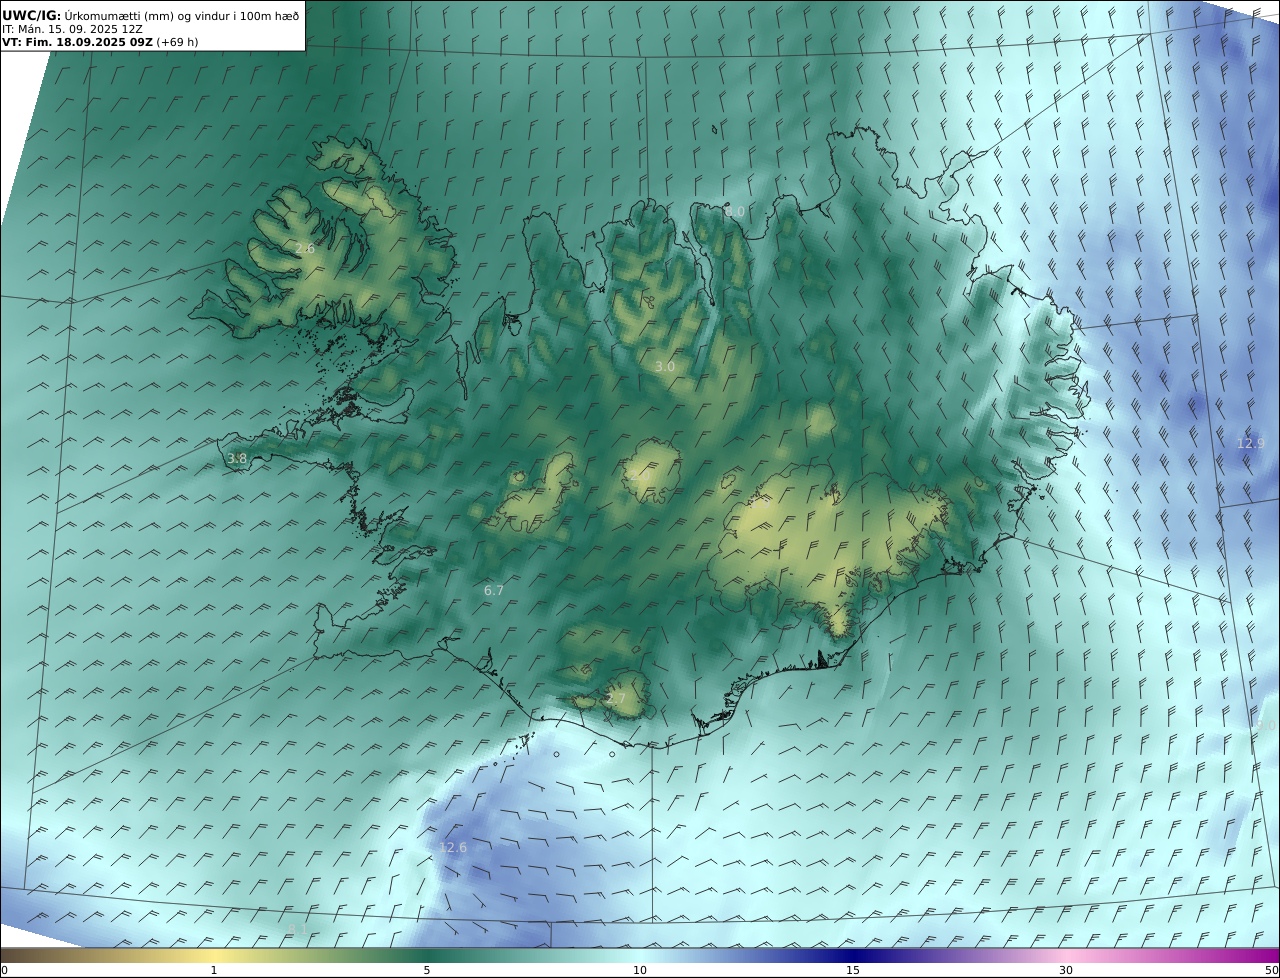Click the 5 tick on the color scale
1280x978 pixels.
427,970
